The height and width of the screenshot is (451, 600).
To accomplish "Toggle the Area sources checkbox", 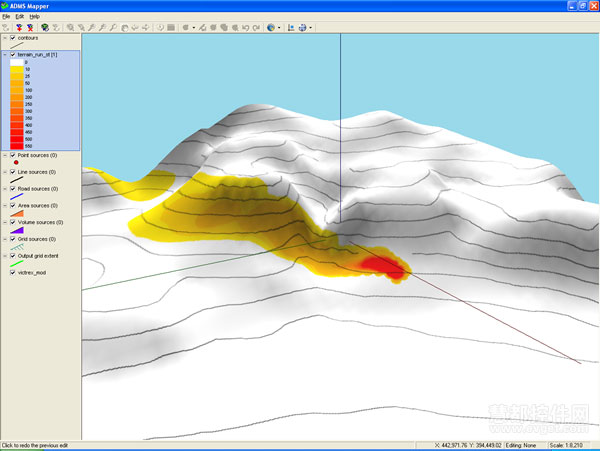I will (x=13, y=206).
